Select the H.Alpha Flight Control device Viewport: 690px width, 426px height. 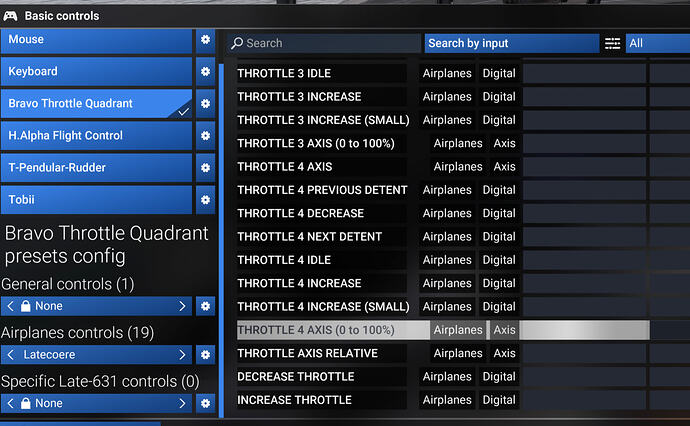[x=96, y=136]
